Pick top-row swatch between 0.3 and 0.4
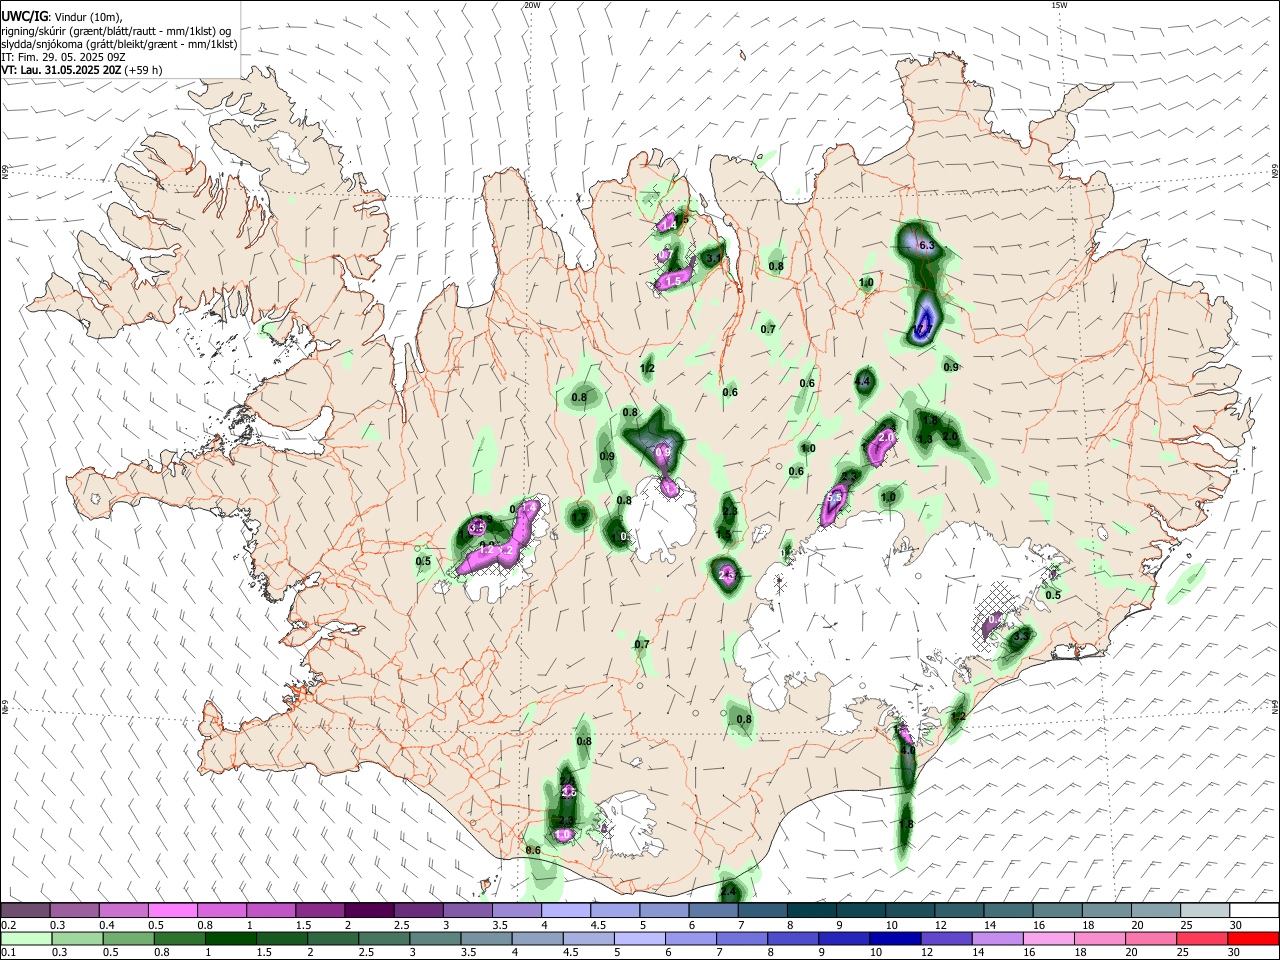 point(74,911)
